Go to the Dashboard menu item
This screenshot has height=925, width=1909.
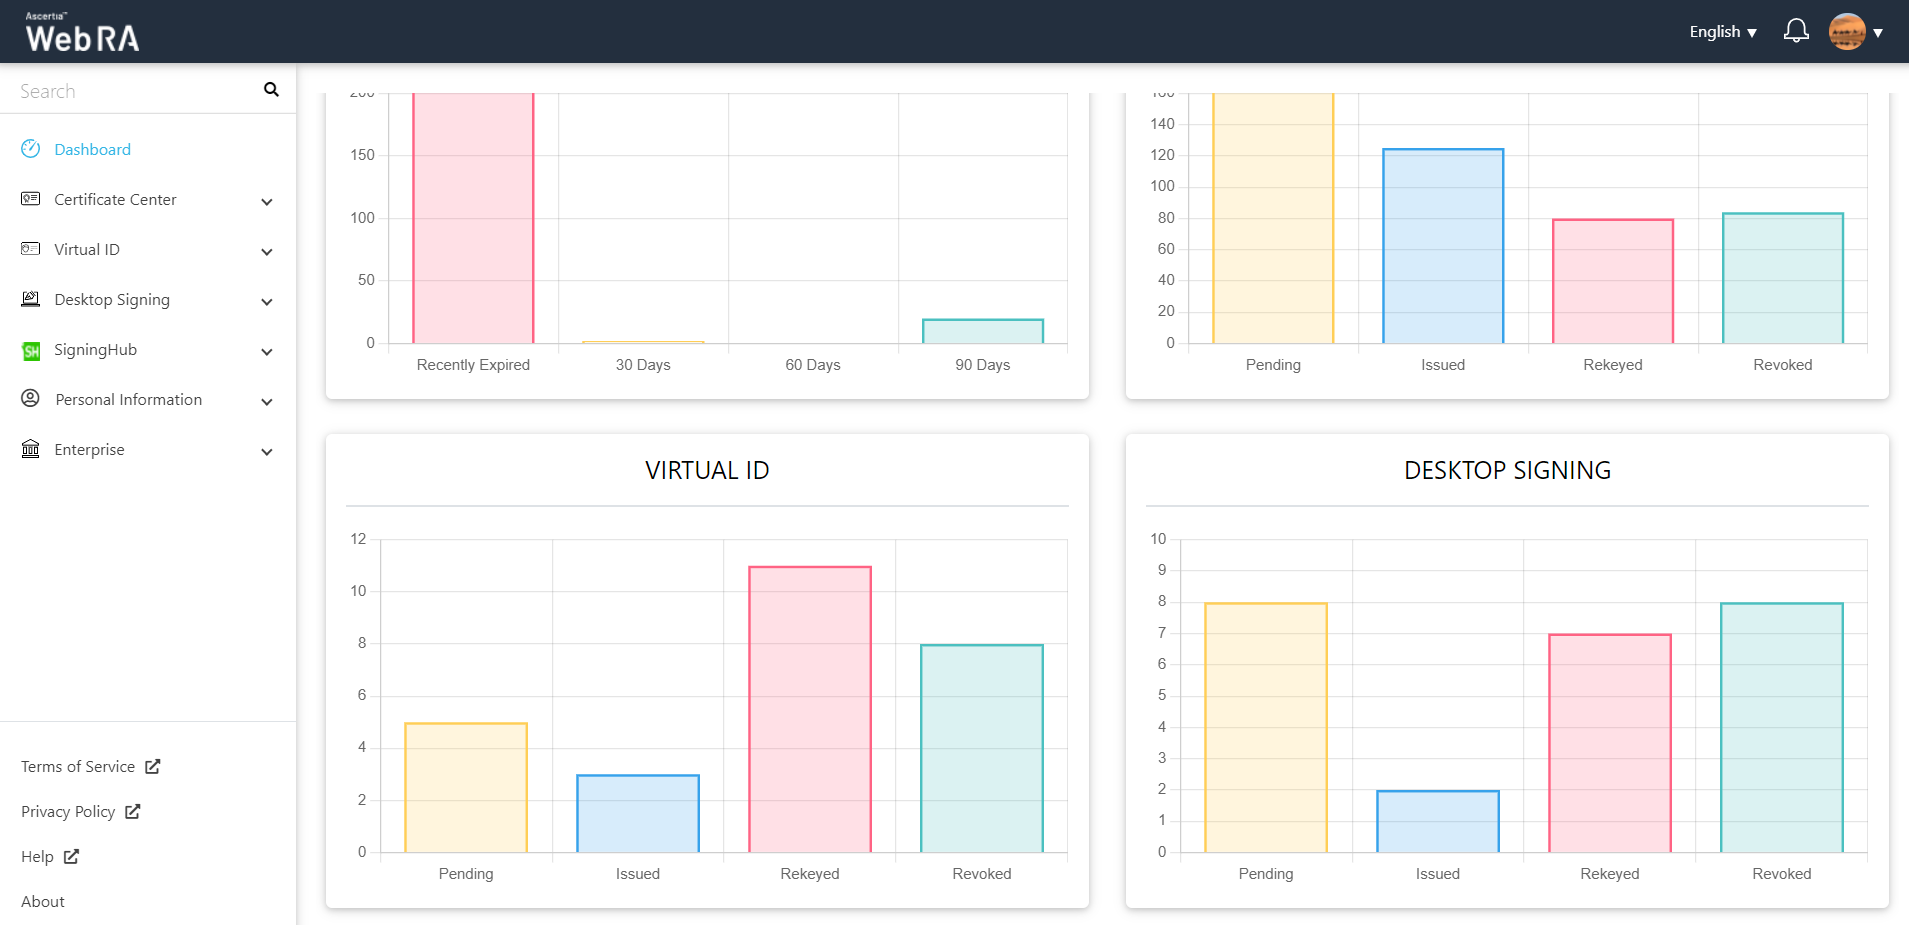(92, 149)
